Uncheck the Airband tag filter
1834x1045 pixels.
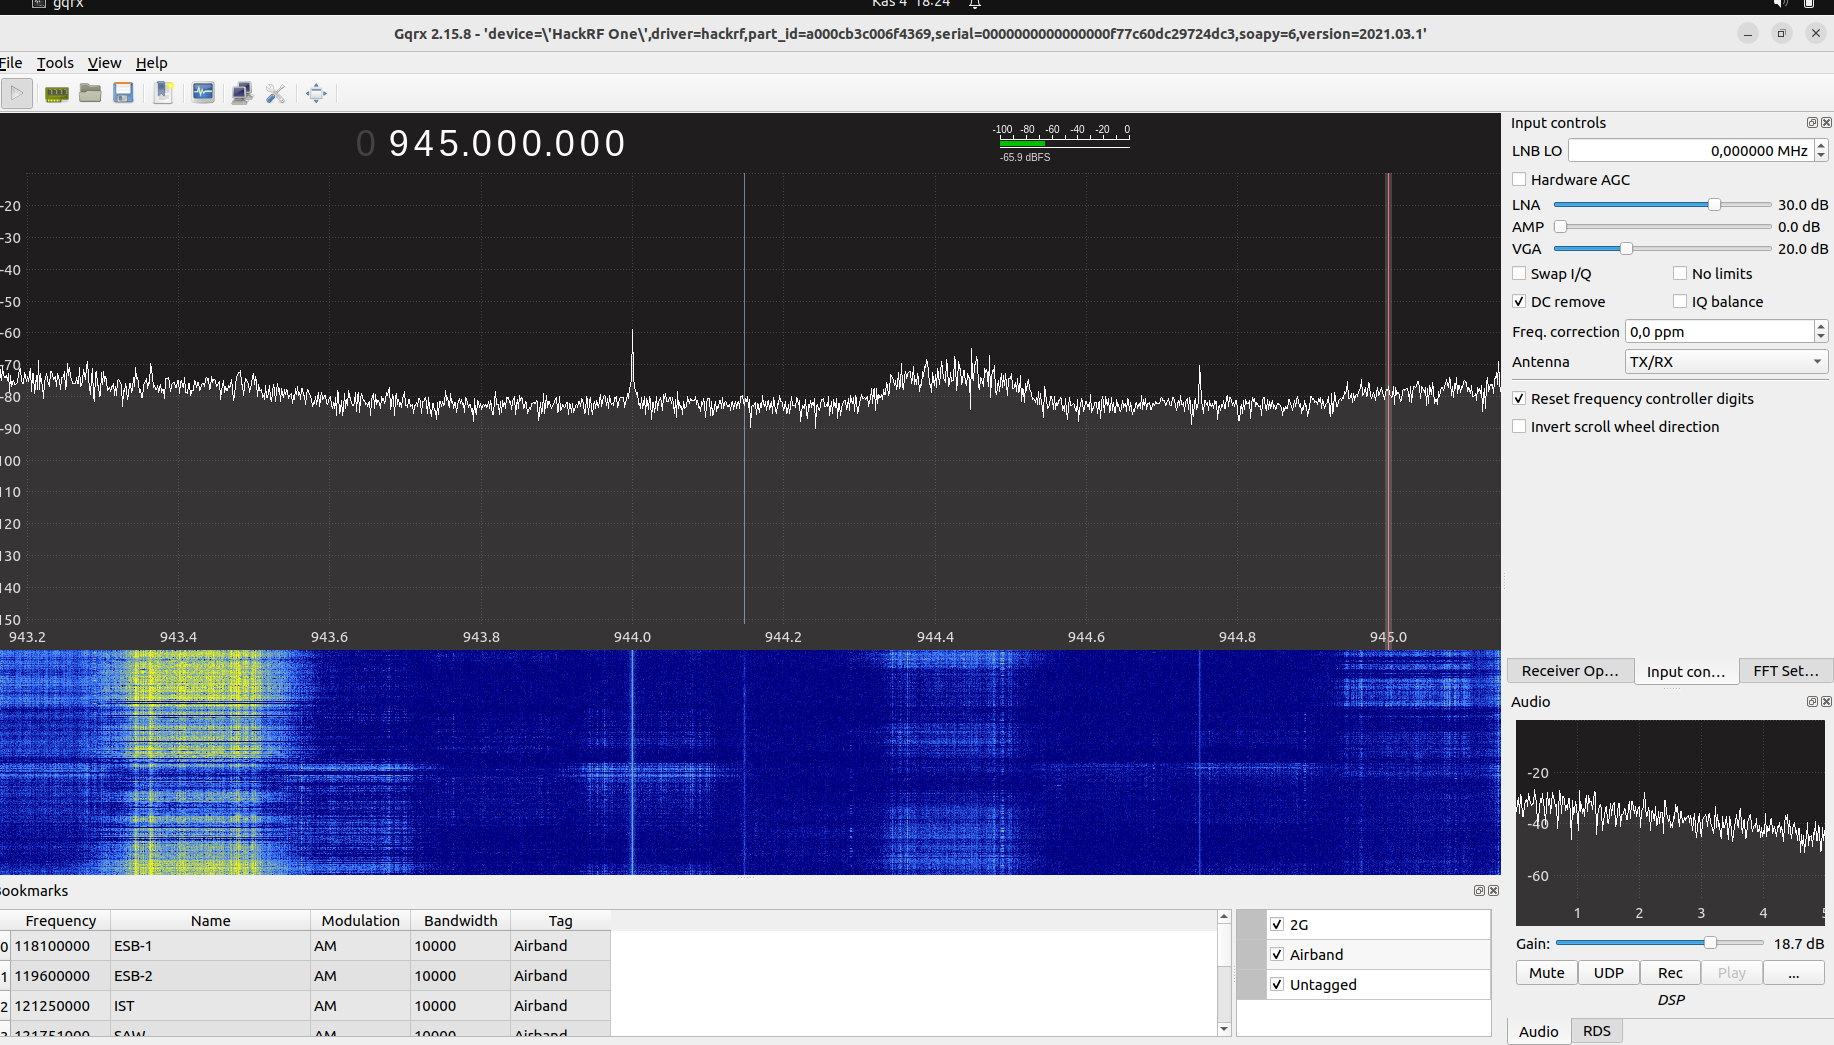point(1277,954)
